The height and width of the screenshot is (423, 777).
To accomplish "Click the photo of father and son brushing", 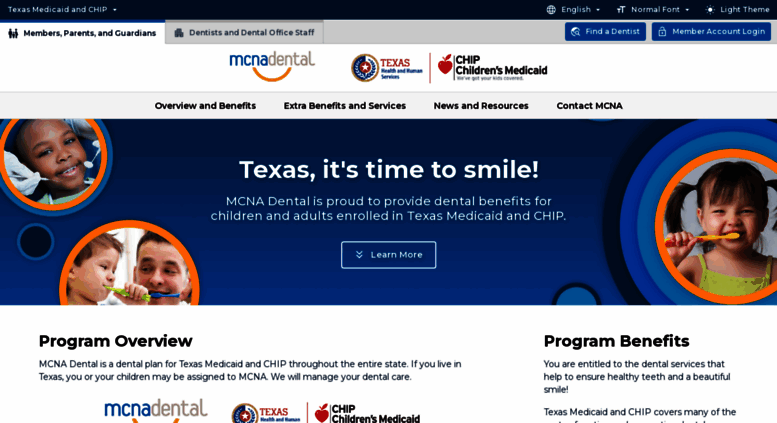I will click(129, 265).
